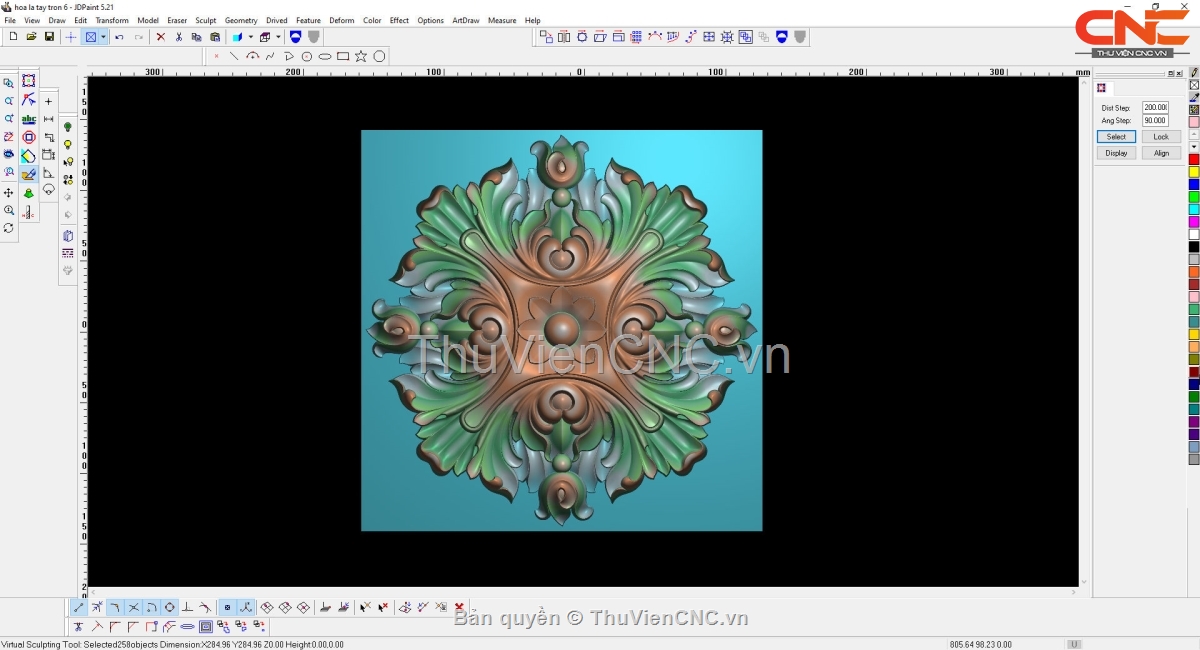Open the existing file folder icon
This screenshot has height=650, width=1200.
[x=31, y=37]
